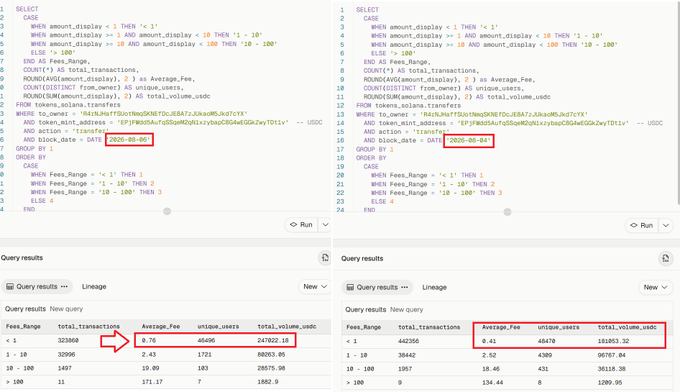The image size is (680, 392).
Task: Select Average_Fee value 0.76 in left table
Action: [149, 340]
